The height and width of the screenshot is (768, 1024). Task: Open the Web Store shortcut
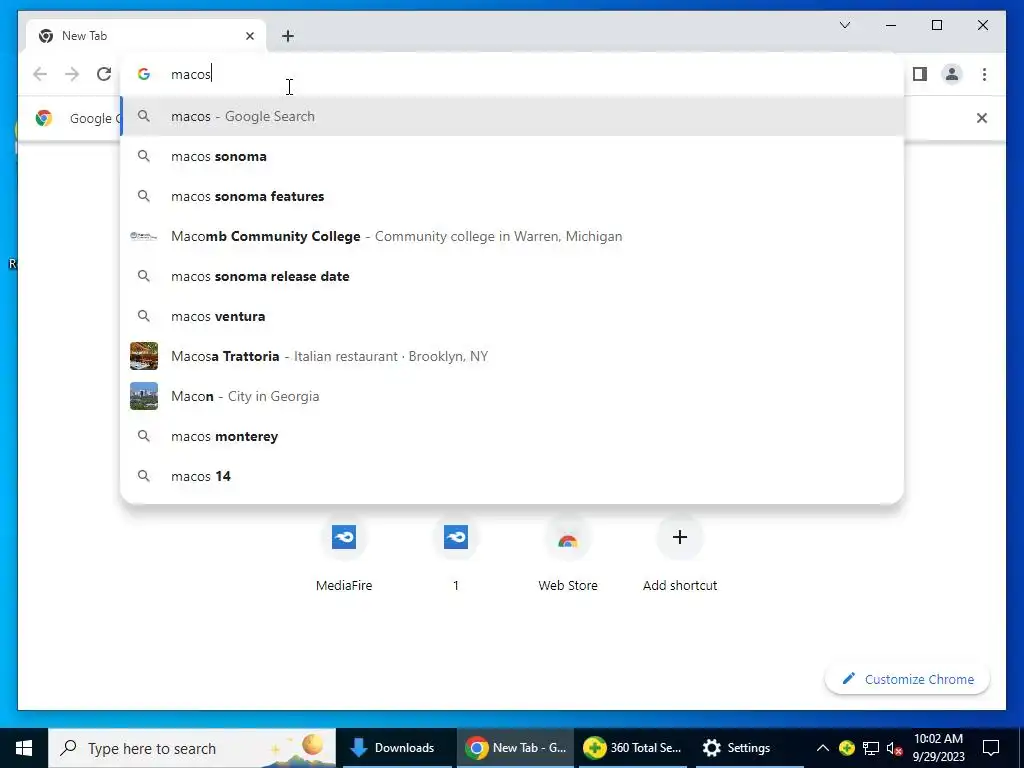point(568,552)
